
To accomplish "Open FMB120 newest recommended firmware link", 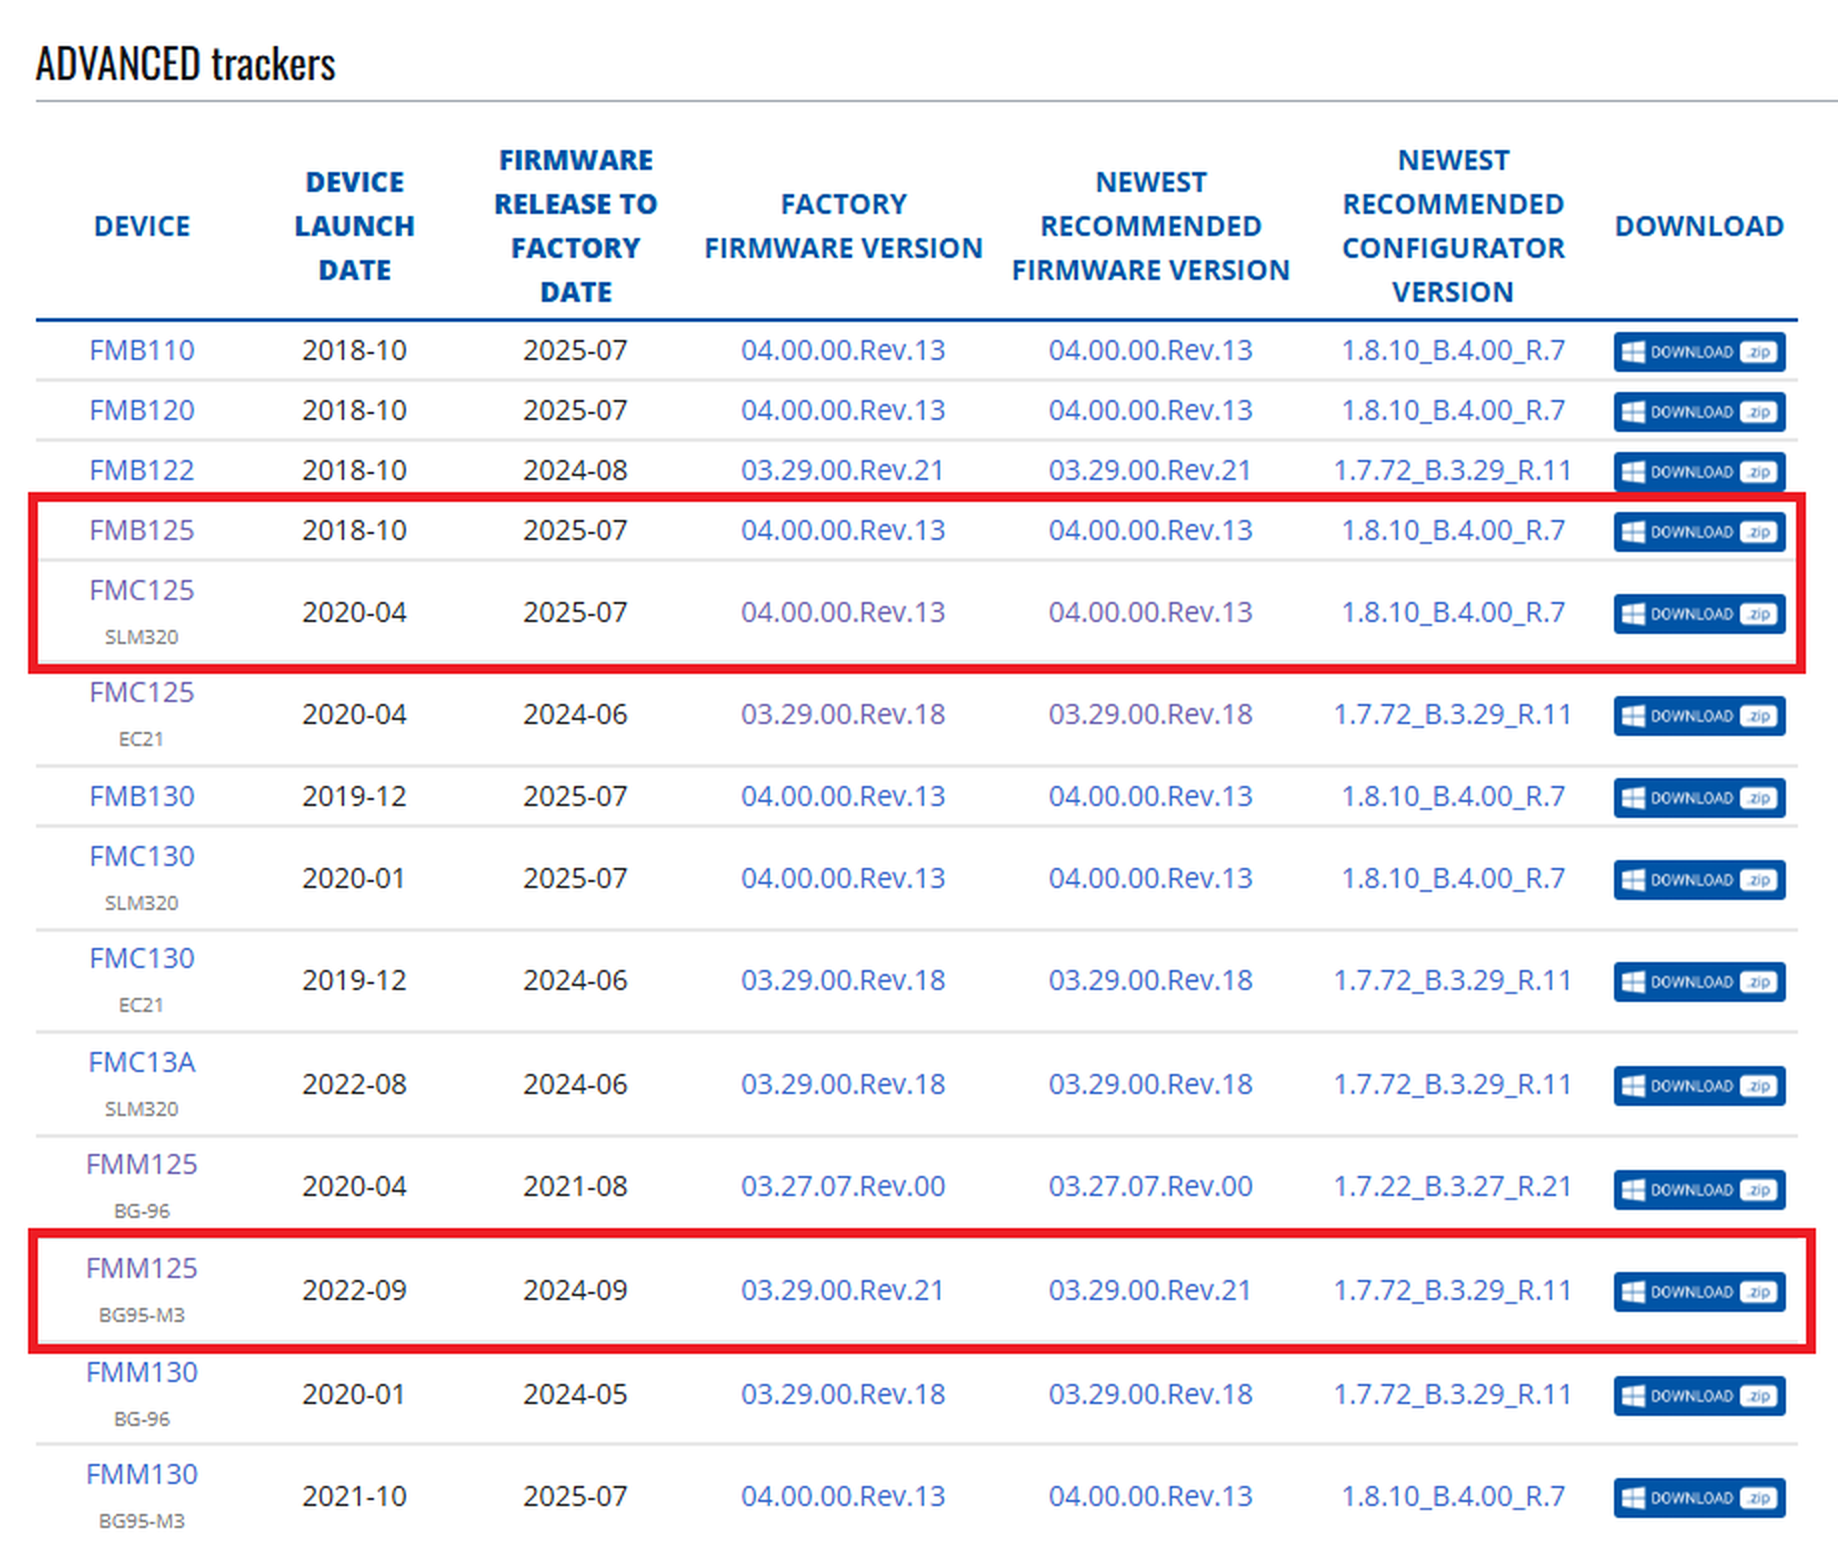I will (x=1151, y=410).
